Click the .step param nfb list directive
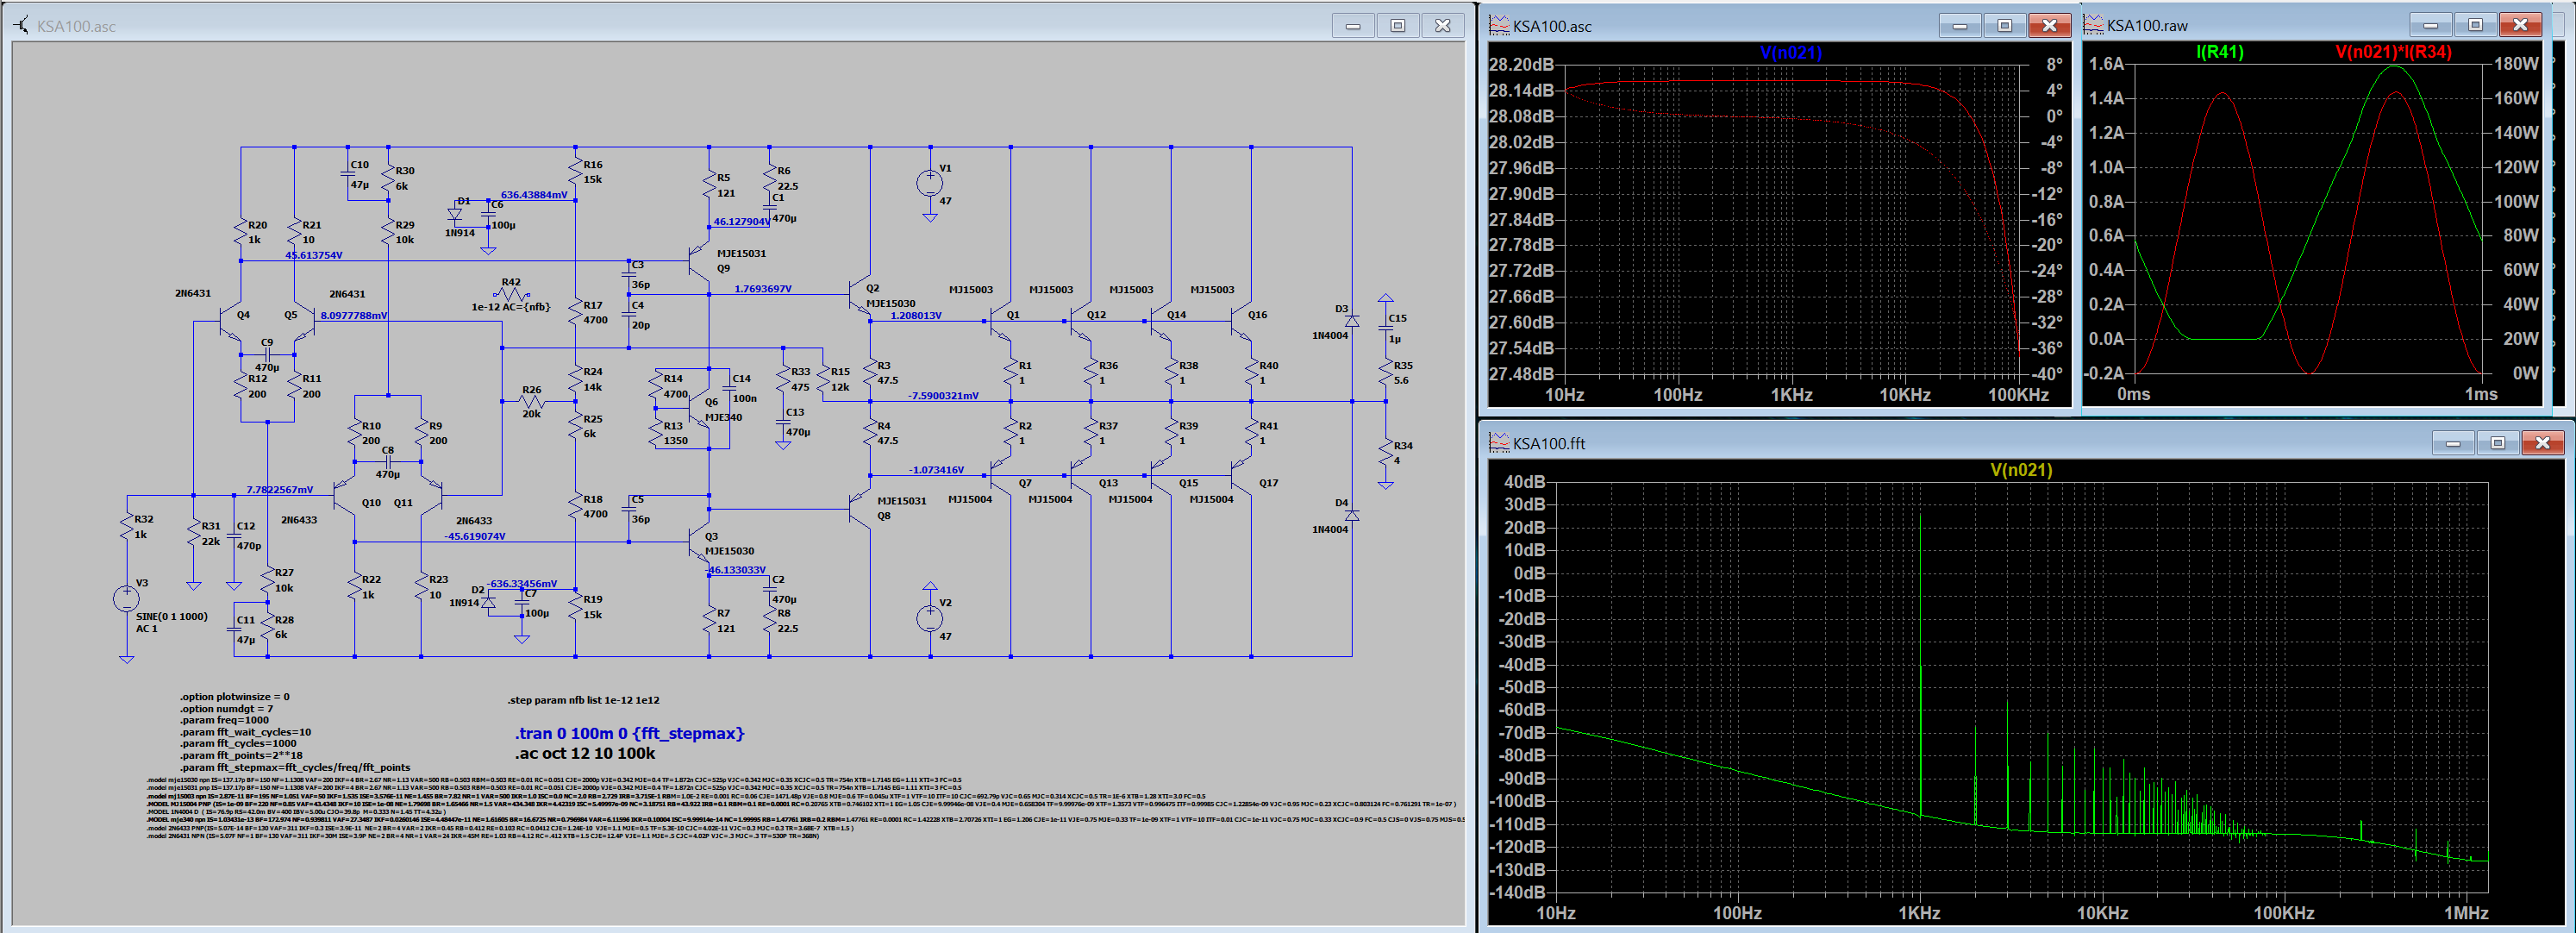 [x=583, y=700]
